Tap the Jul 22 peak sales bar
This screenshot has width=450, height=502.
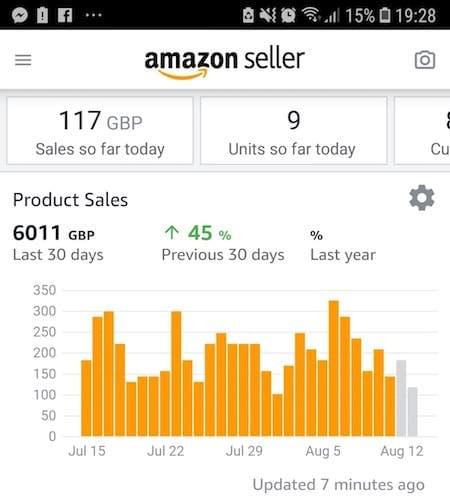[176, 374]
